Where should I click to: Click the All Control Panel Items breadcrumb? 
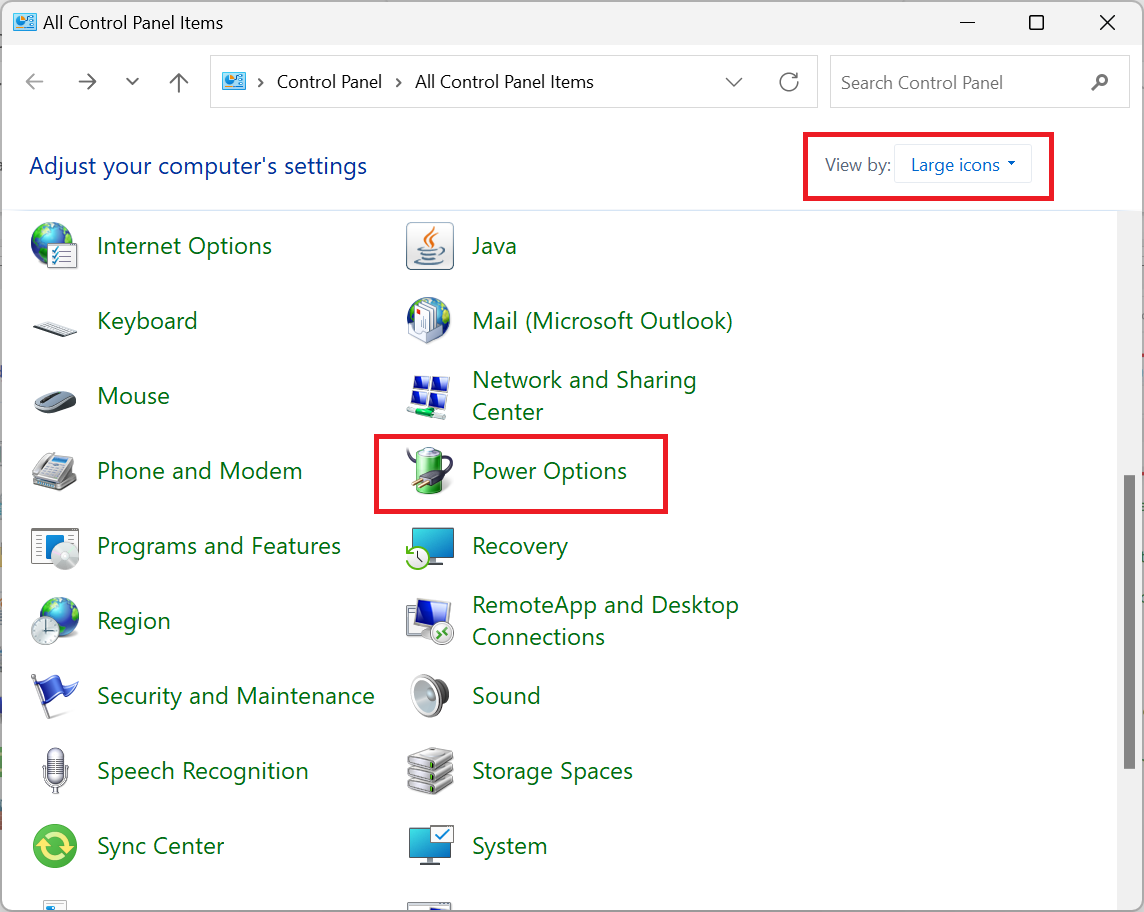[x=504, y=82]
